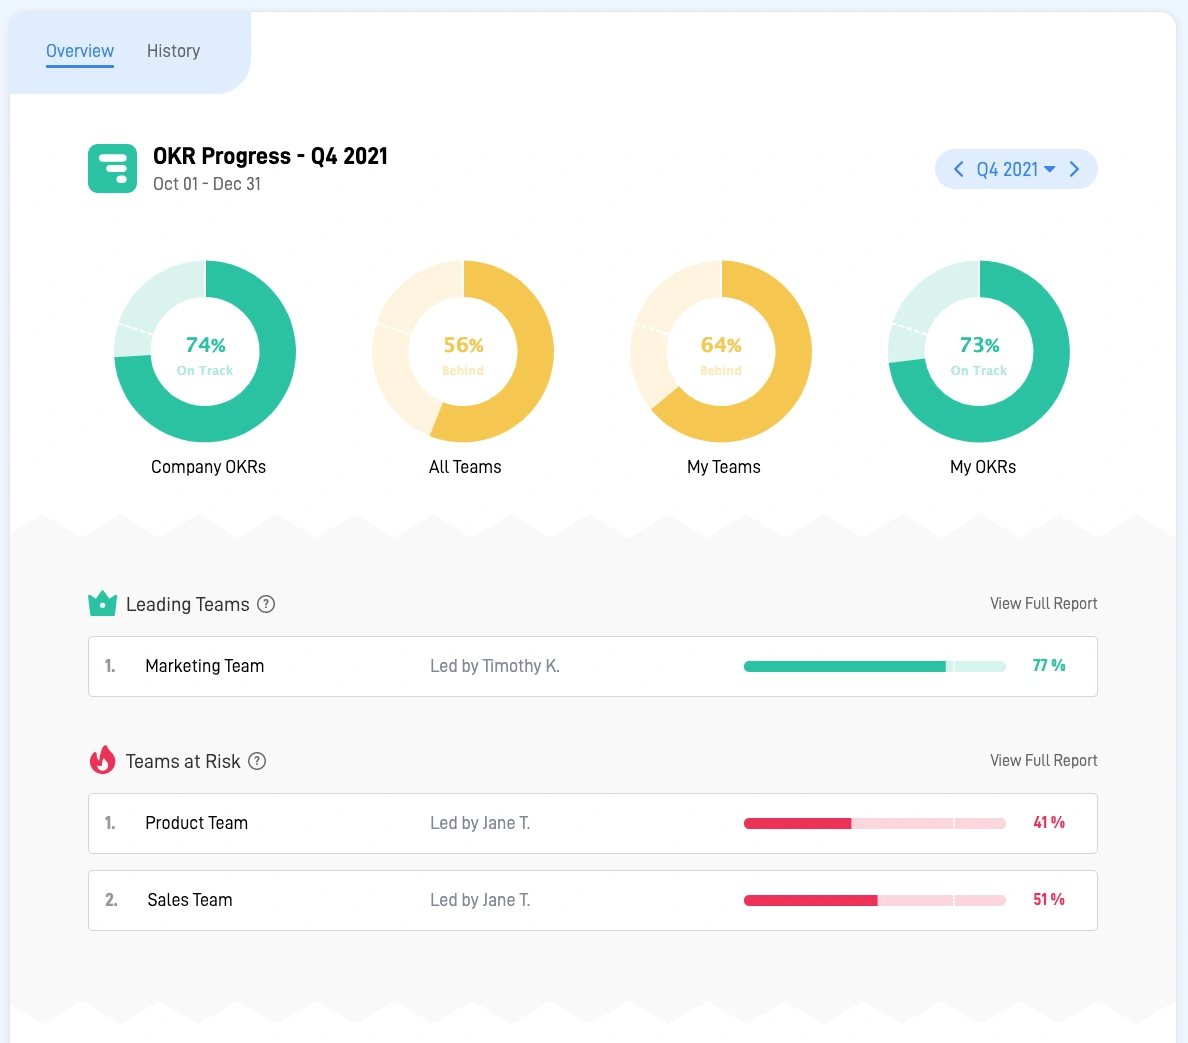The image size is (1188, 1043).
Task: Click the All Teams label
Action: click(465, 467)
